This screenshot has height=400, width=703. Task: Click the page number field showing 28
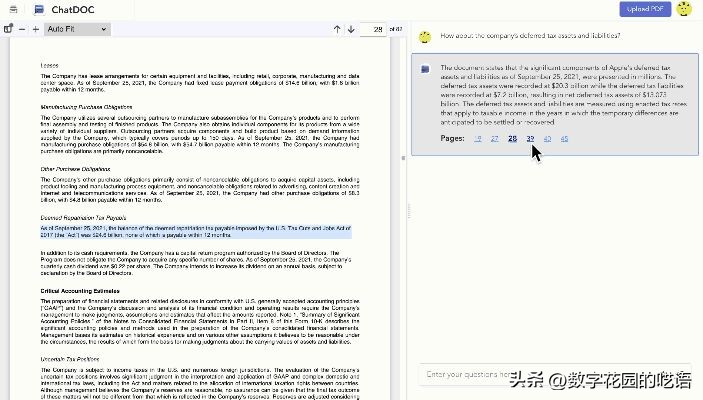373,29
